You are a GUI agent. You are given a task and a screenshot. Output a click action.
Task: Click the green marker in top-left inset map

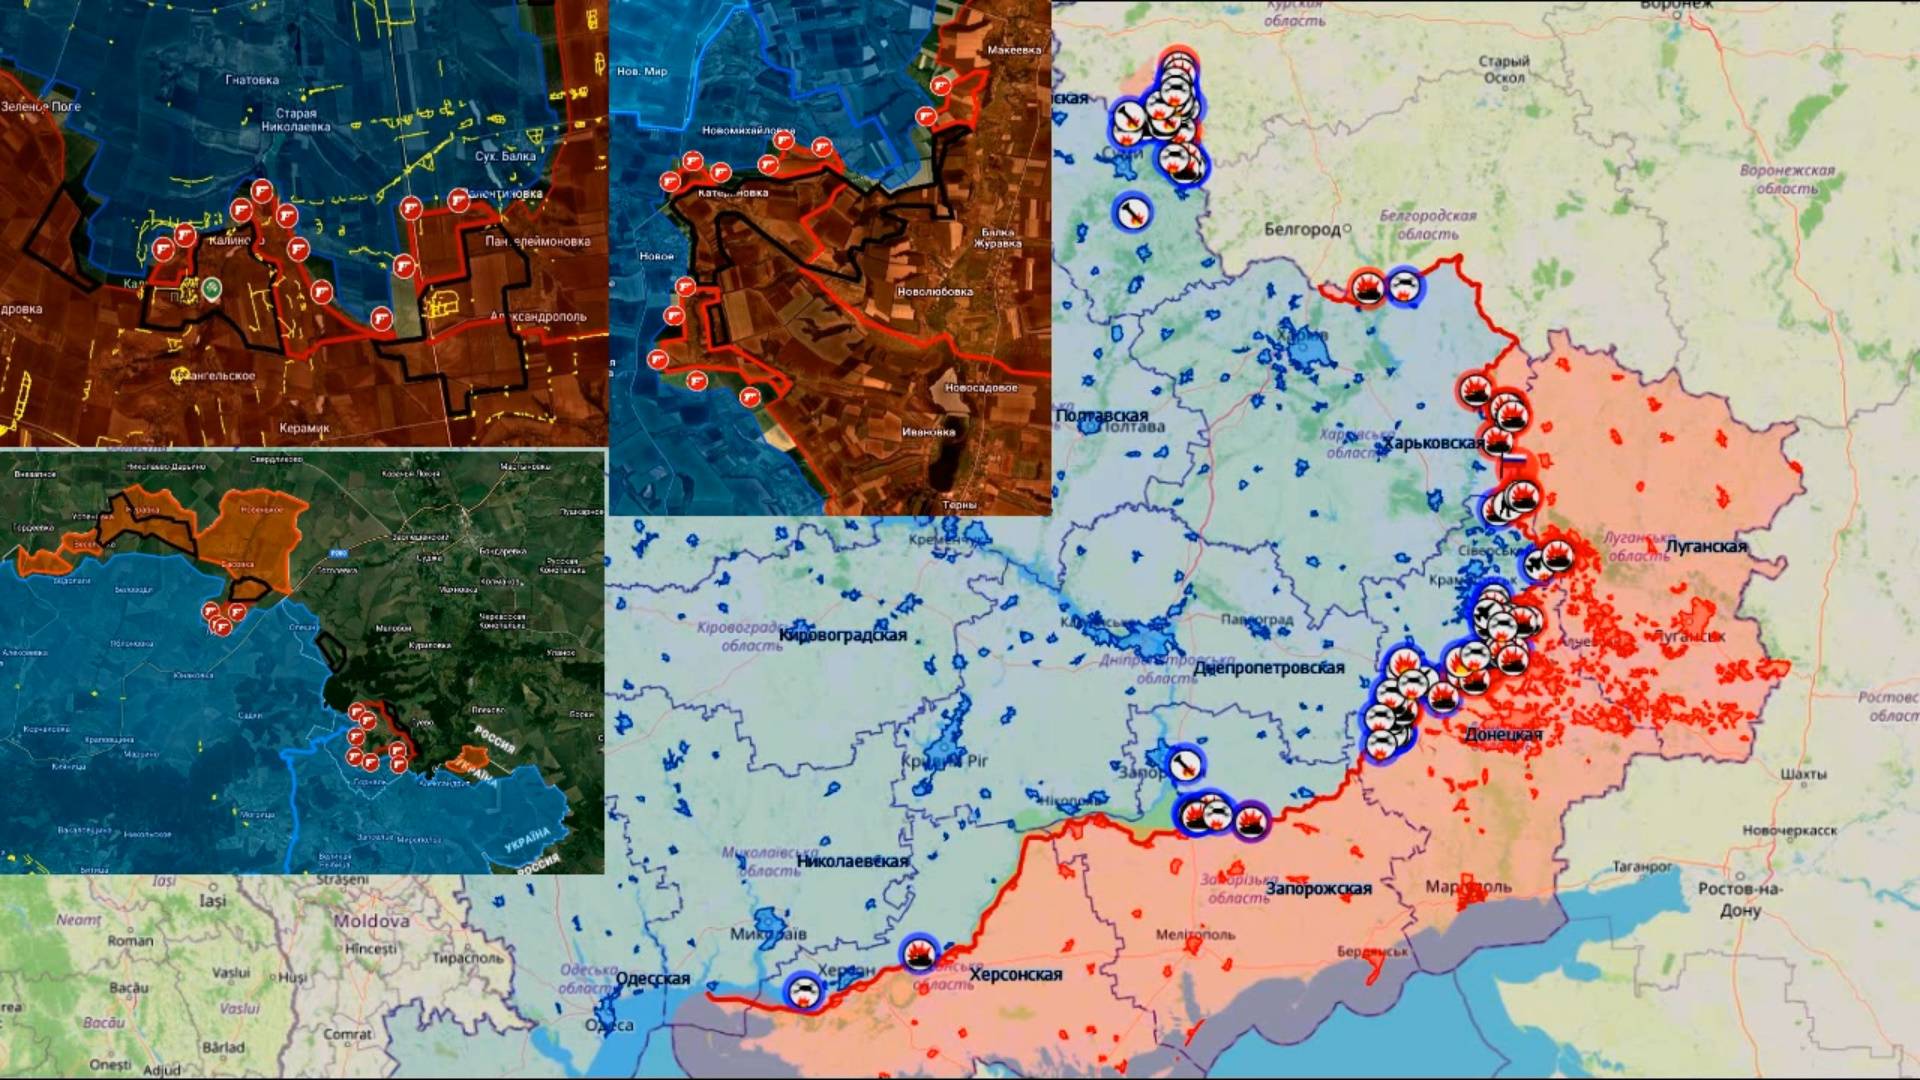pos(211,290)
